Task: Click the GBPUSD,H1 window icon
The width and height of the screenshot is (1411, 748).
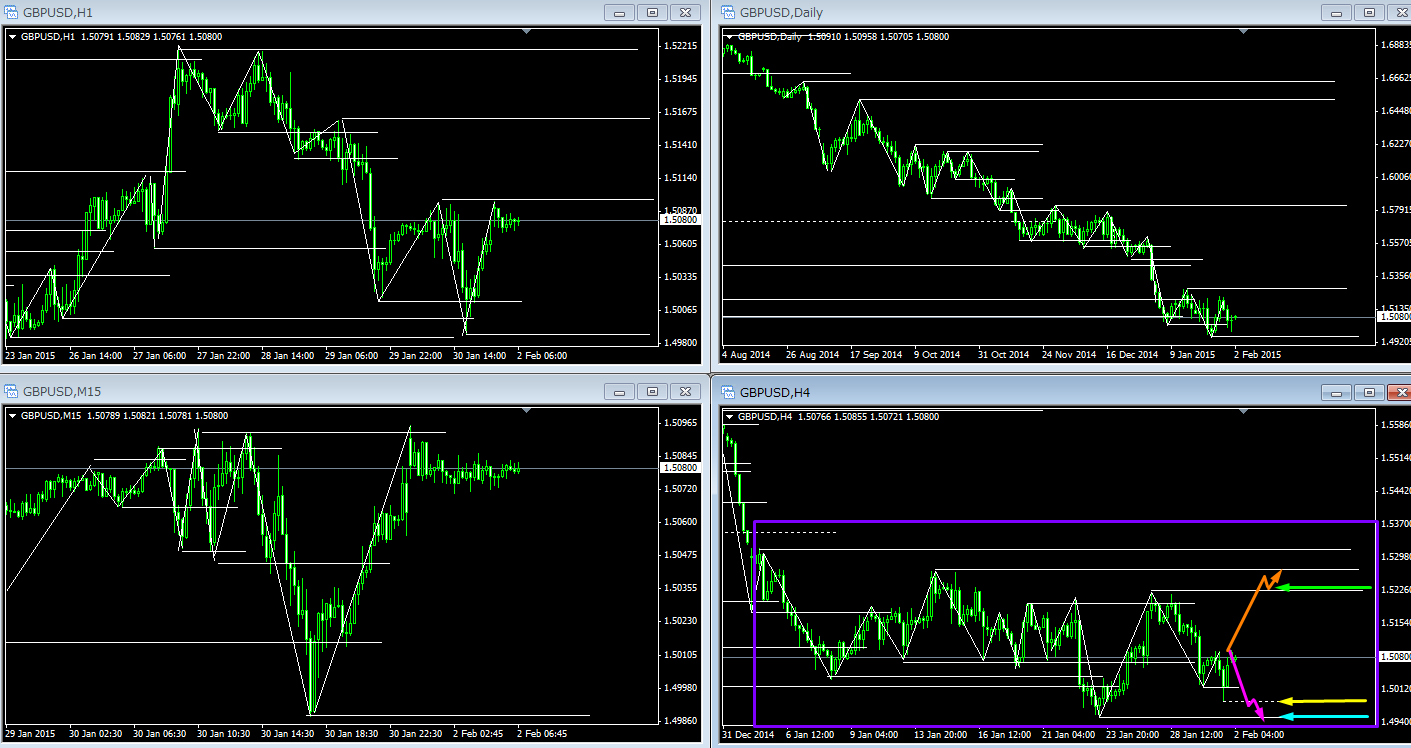Action: [11, 13]
